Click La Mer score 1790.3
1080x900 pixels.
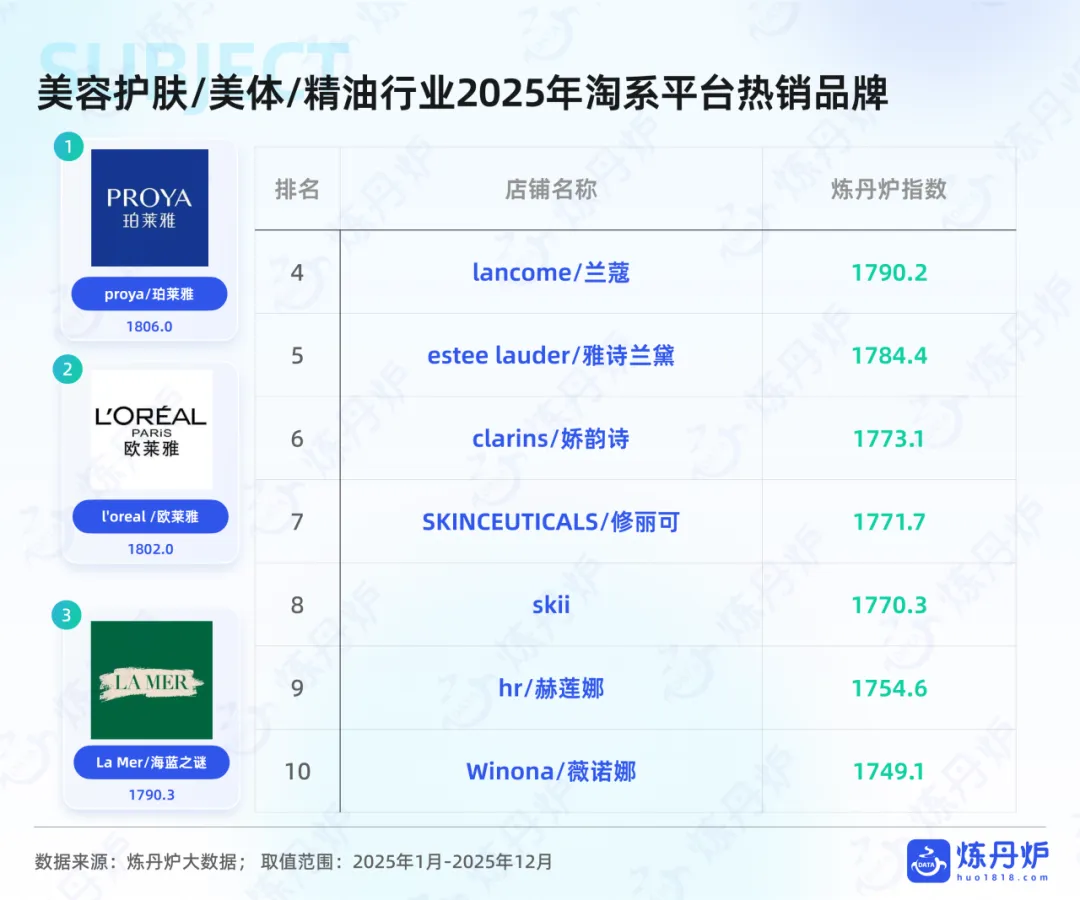[x=152, y=795]
